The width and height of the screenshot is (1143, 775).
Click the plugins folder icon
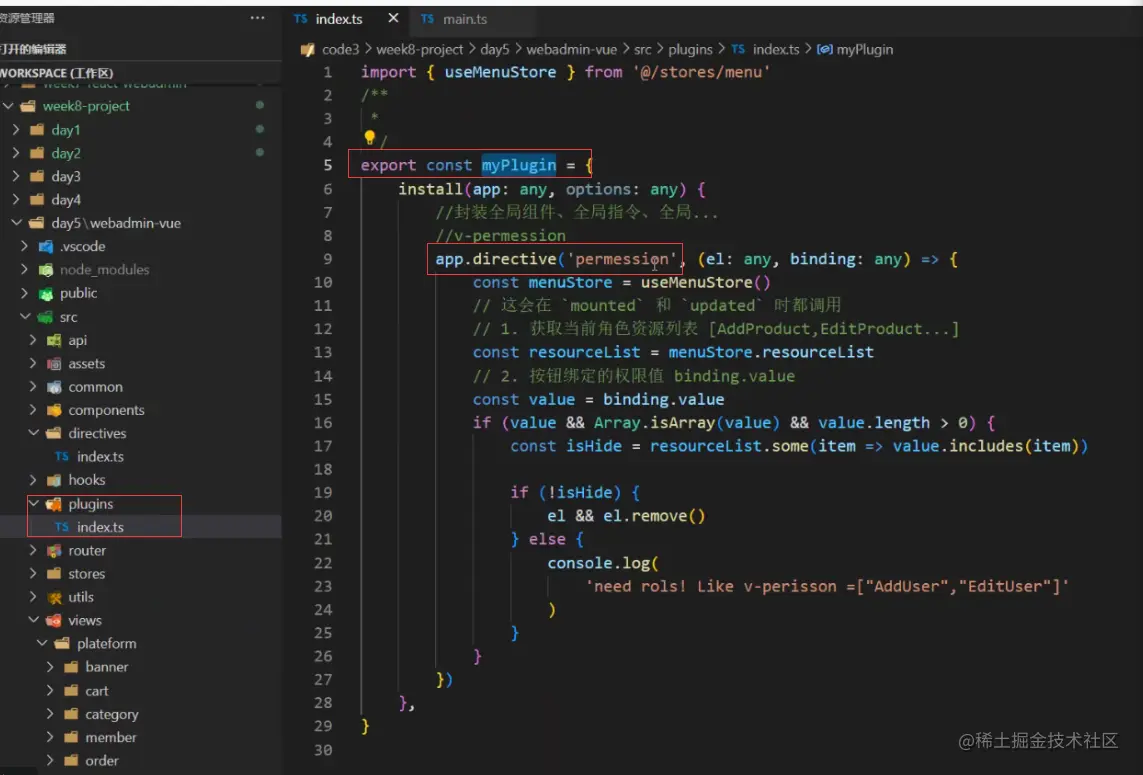click(54, 505)
